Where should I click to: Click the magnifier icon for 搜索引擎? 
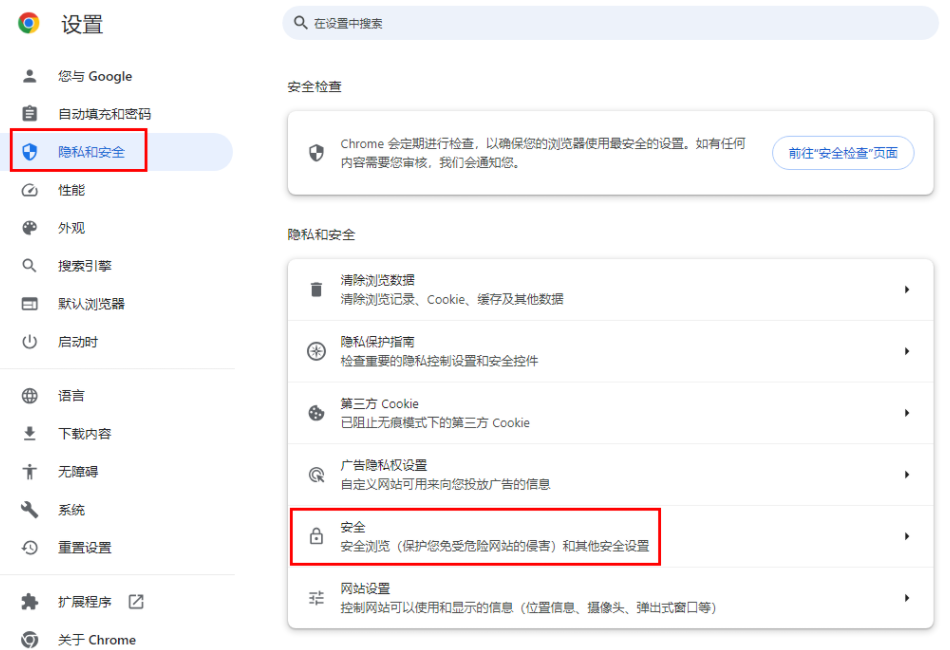(29, 265)
